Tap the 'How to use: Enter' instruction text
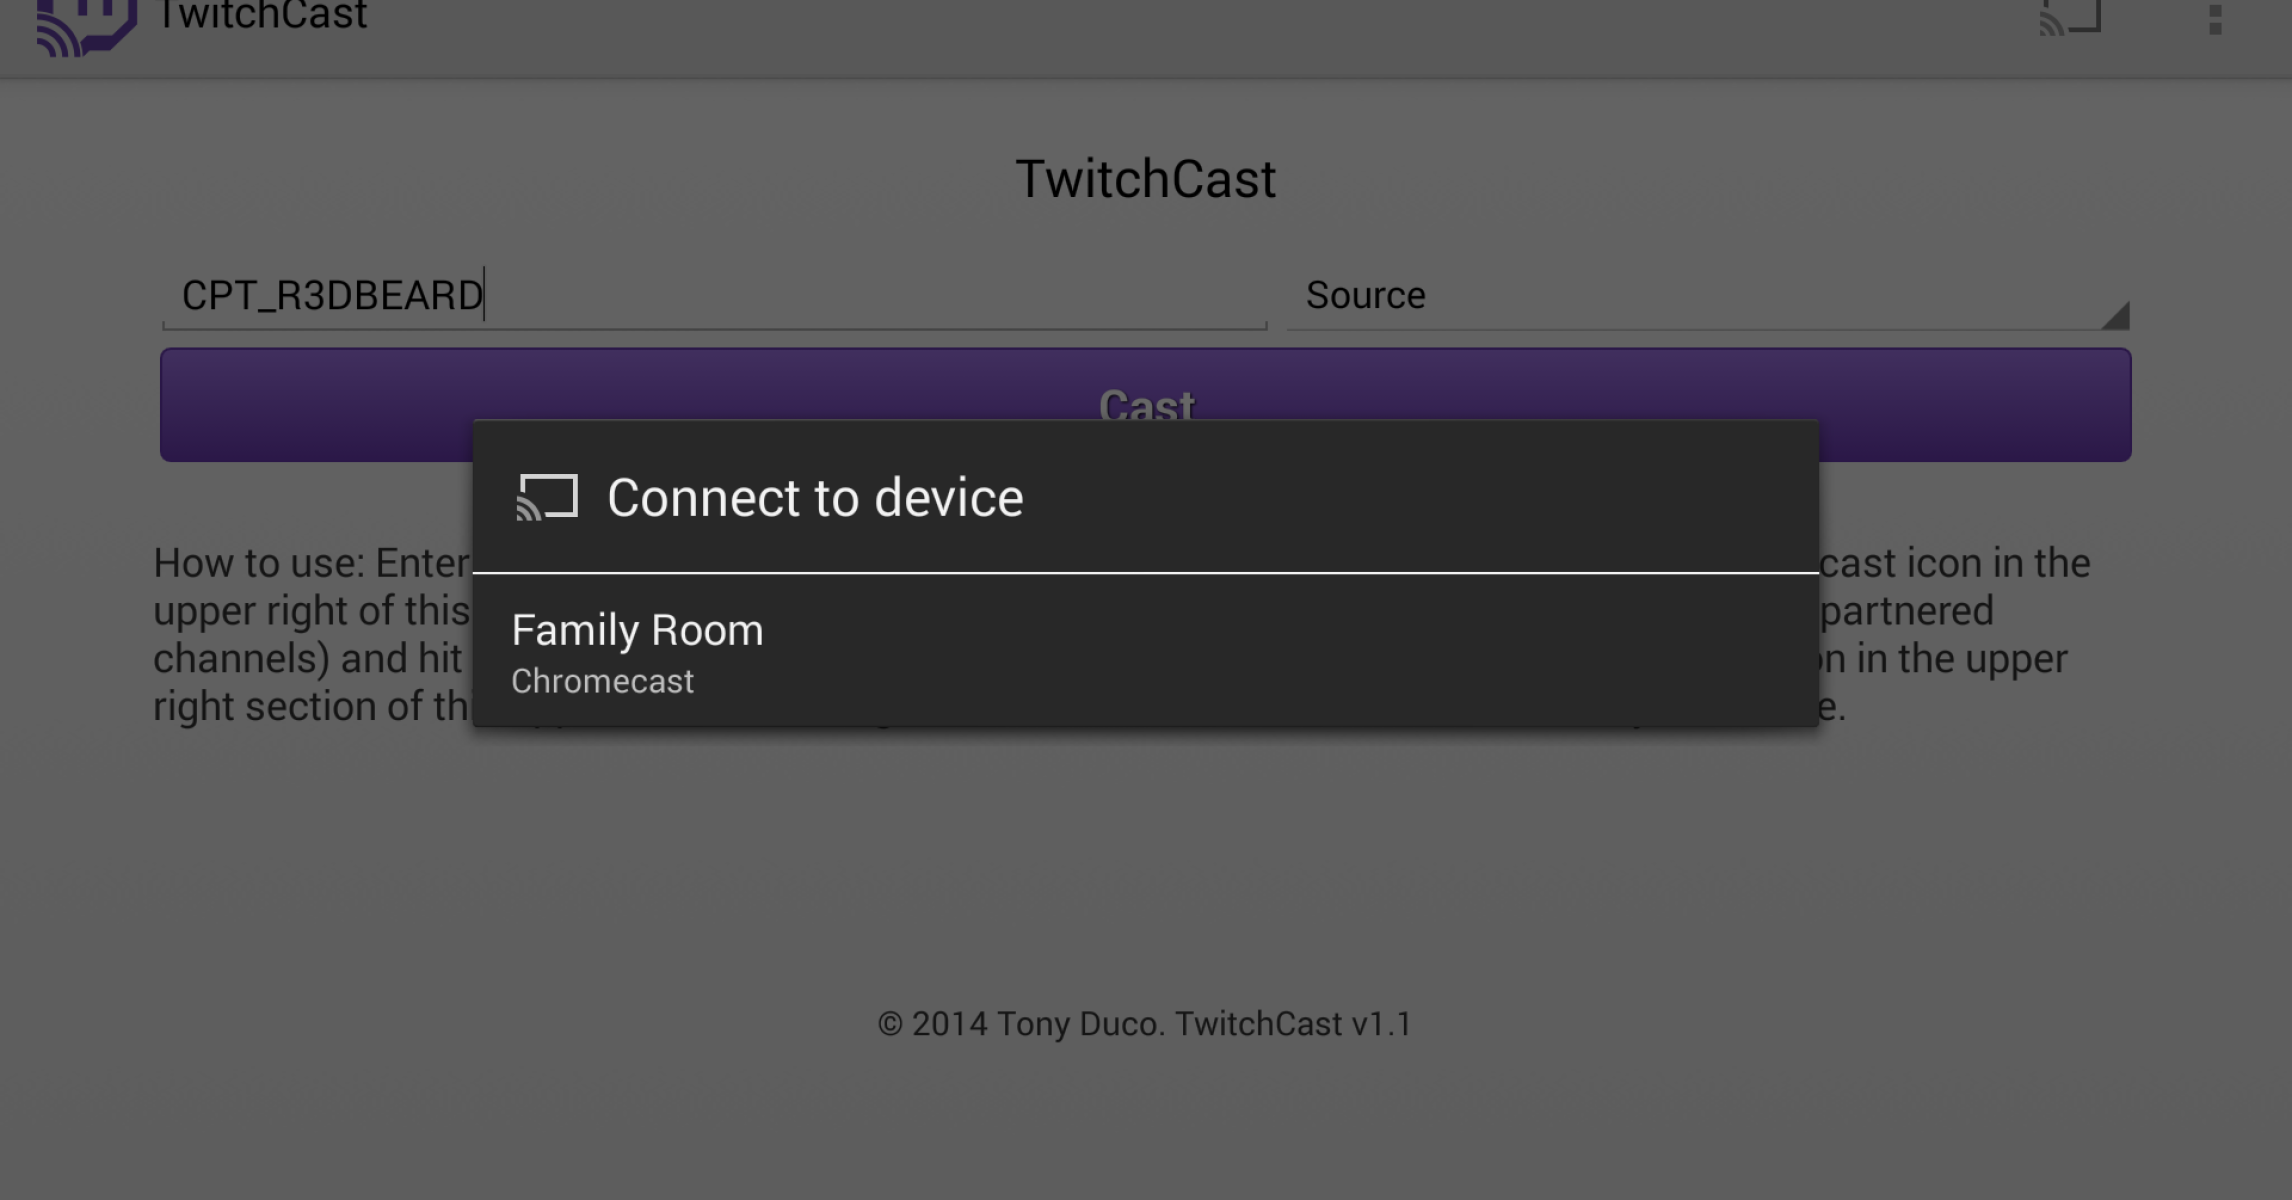The image size is (2292, 1200). (311, 563)
